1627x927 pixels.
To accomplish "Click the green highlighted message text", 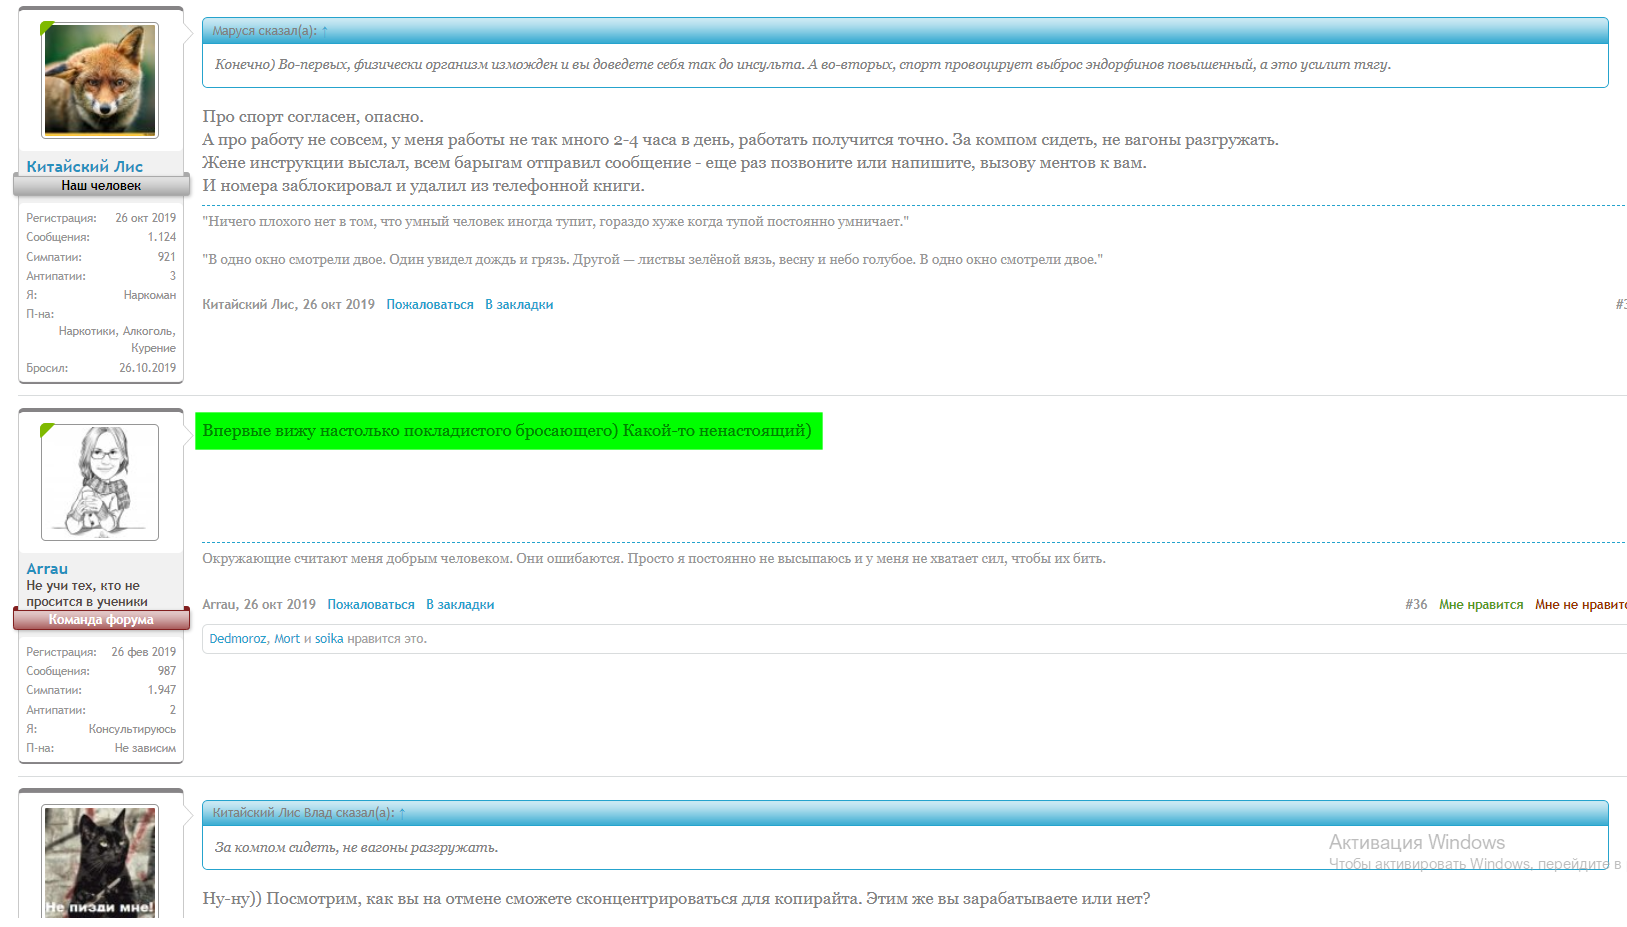I will [x=508, y=431].
